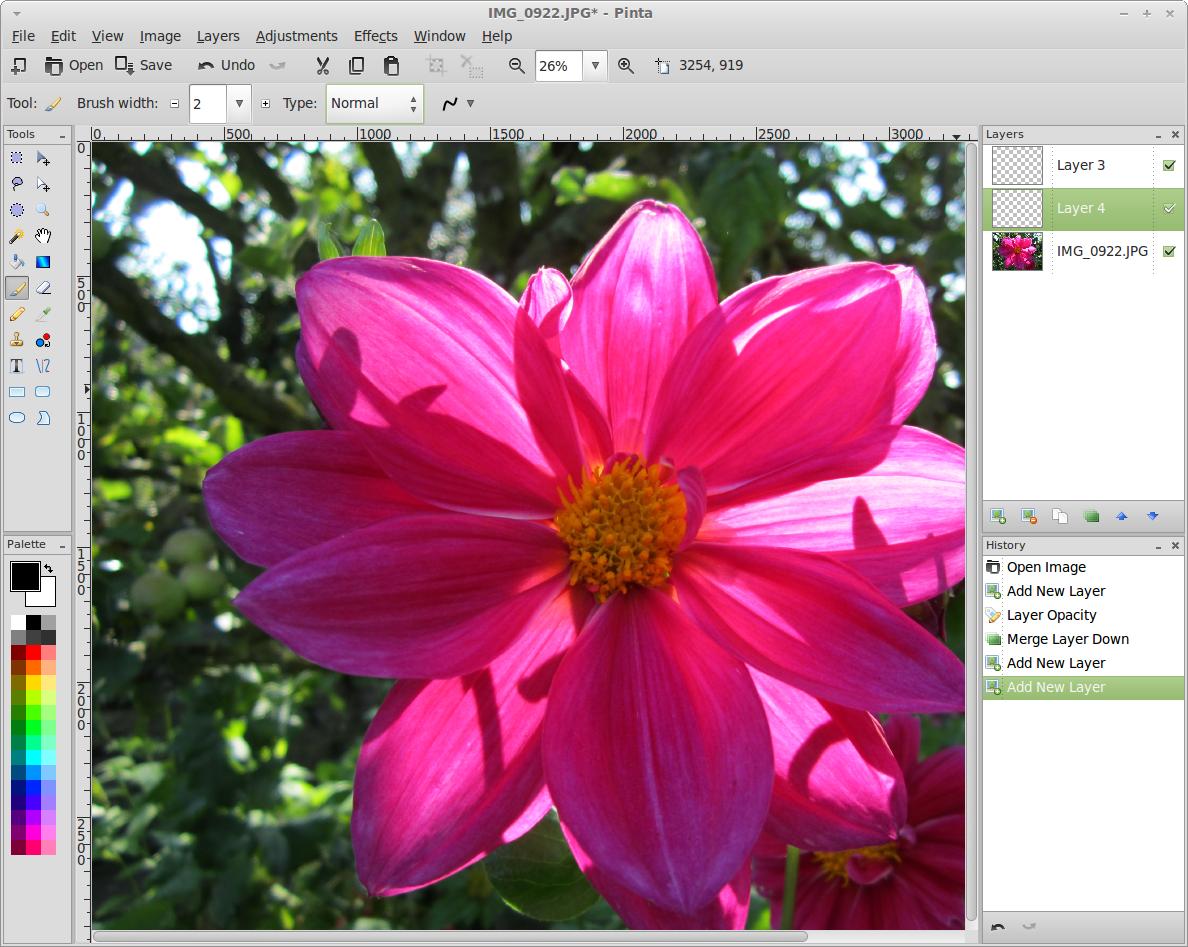Click Merge Layer Down icon in Layers panel

(1091, 517)
